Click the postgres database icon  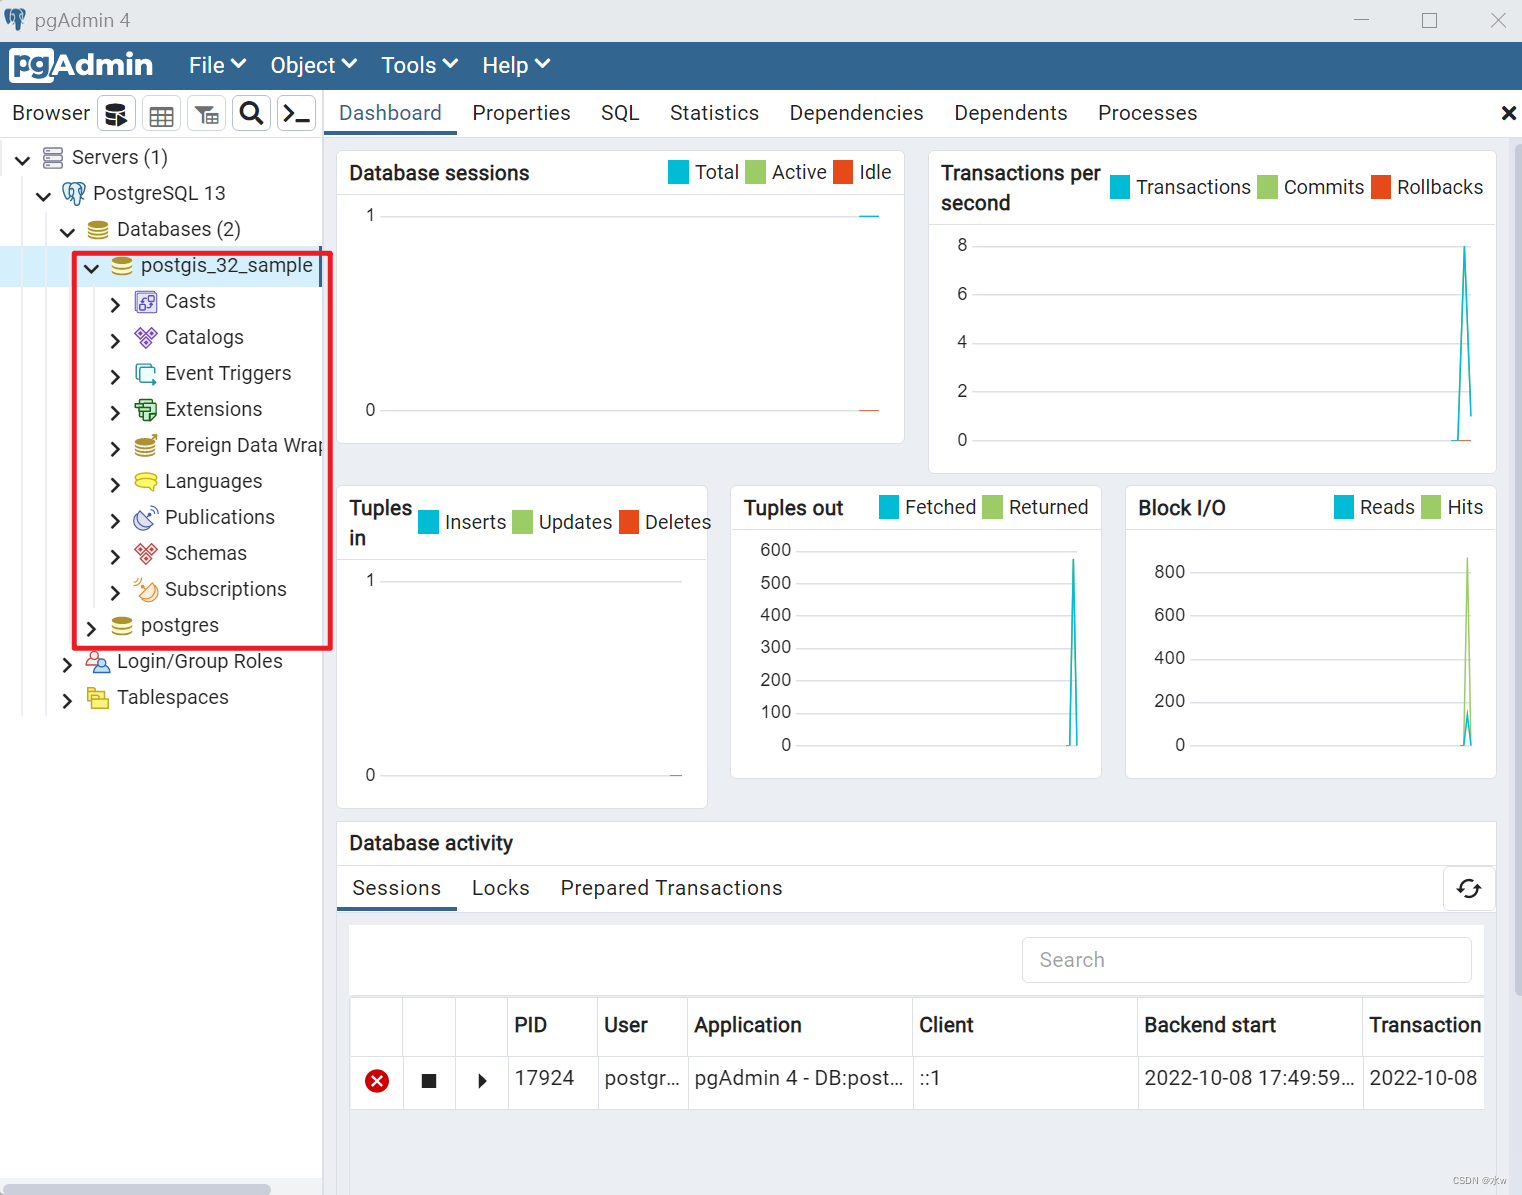pos(122,626)
